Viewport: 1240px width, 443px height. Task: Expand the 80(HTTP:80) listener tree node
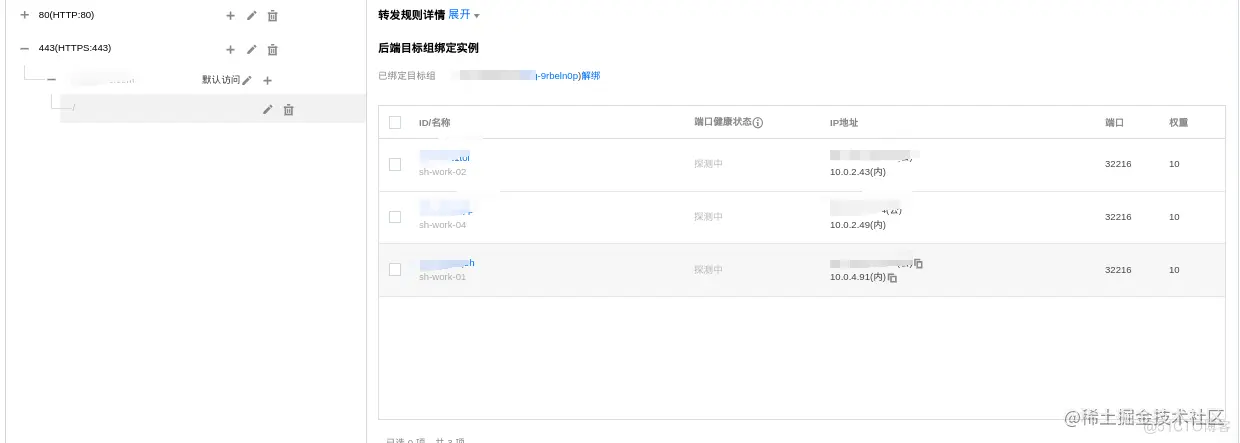25,15
